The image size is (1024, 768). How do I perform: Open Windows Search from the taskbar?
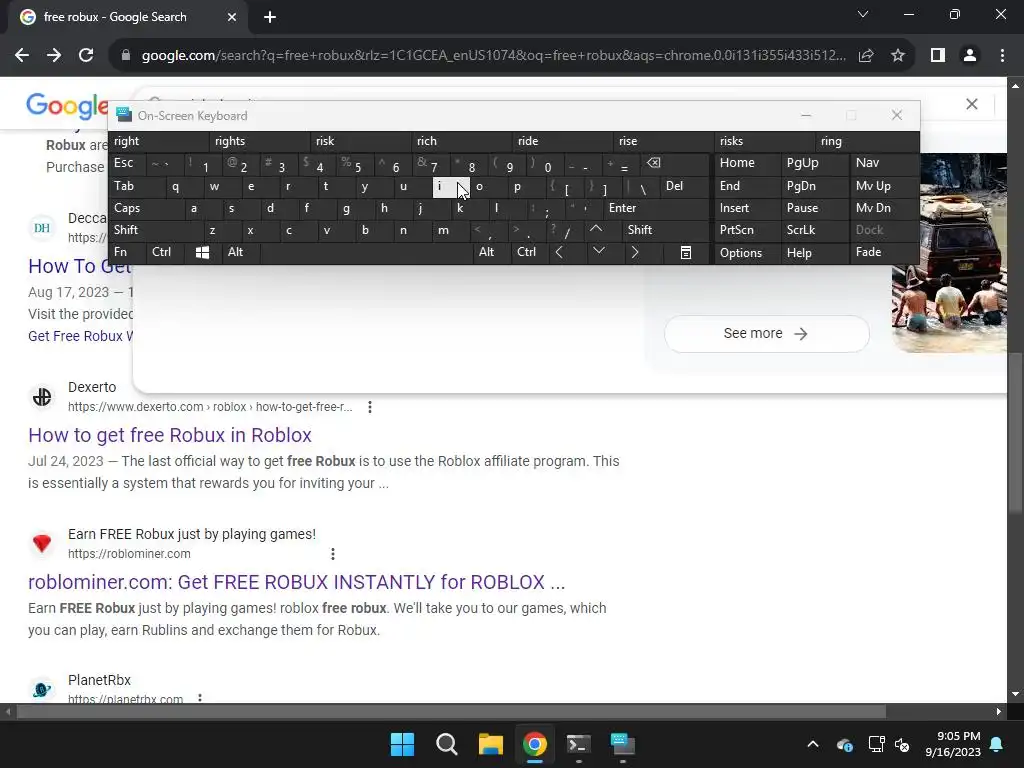447,744
